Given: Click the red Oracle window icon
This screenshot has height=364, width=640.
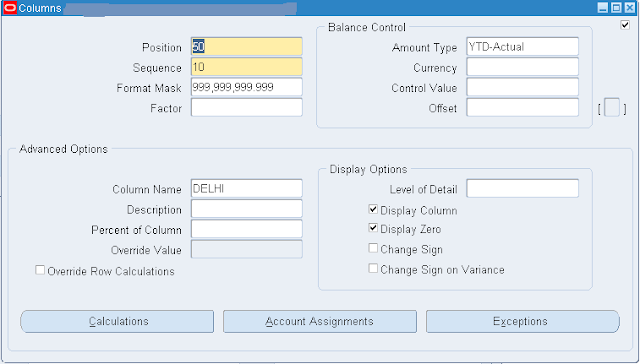Looking at the screenshot, I should [10, 8].
